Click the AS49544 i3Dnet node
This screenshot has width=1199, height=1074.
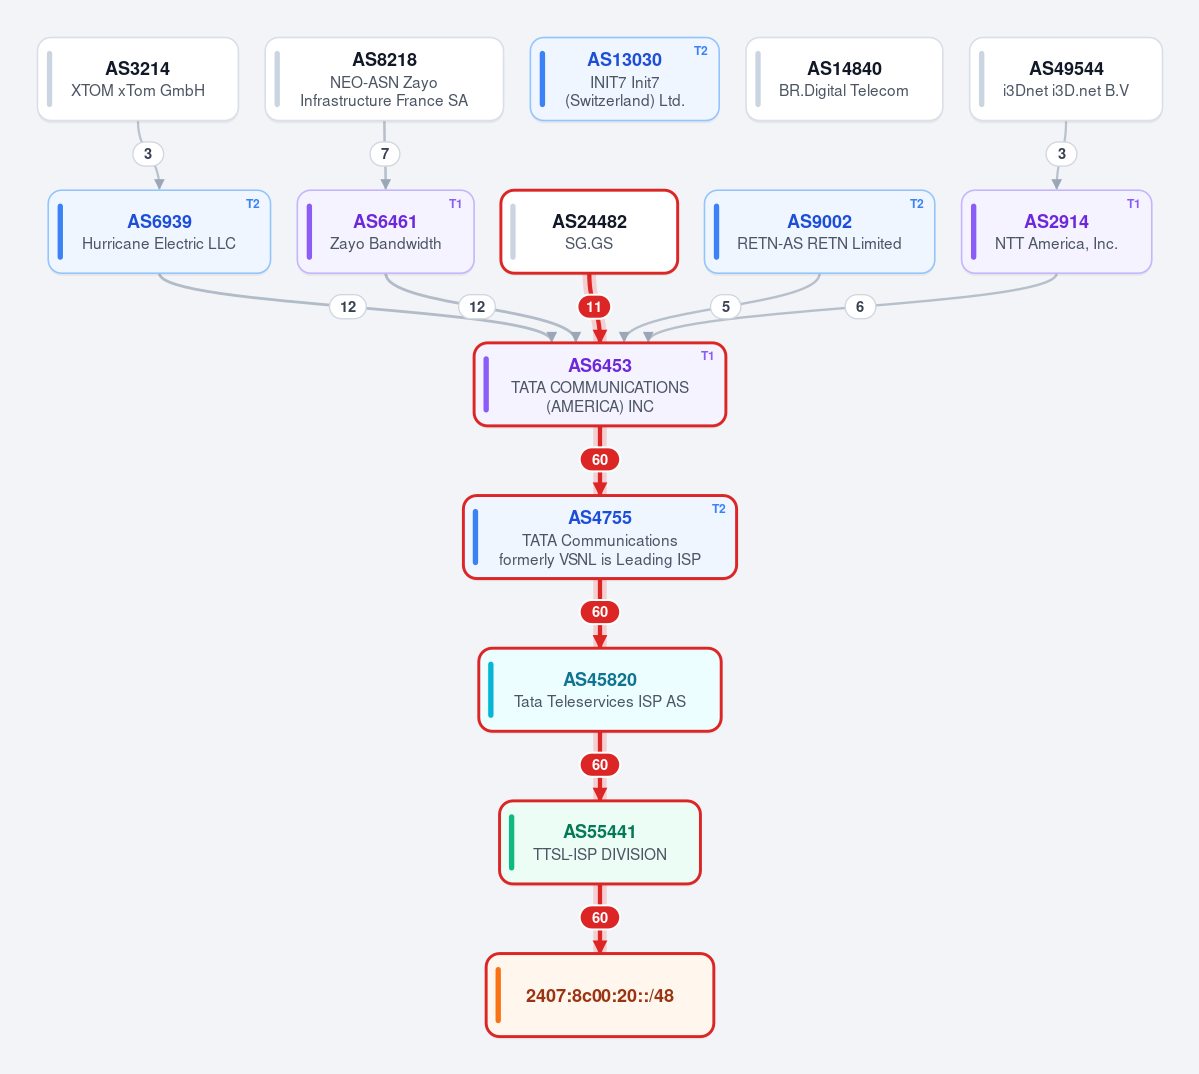(1066, 79)
